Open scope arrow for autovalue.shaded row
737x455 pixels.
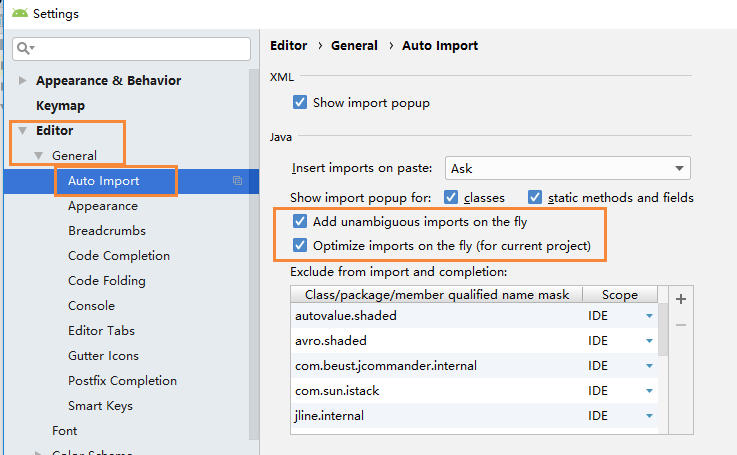[649, 316]
